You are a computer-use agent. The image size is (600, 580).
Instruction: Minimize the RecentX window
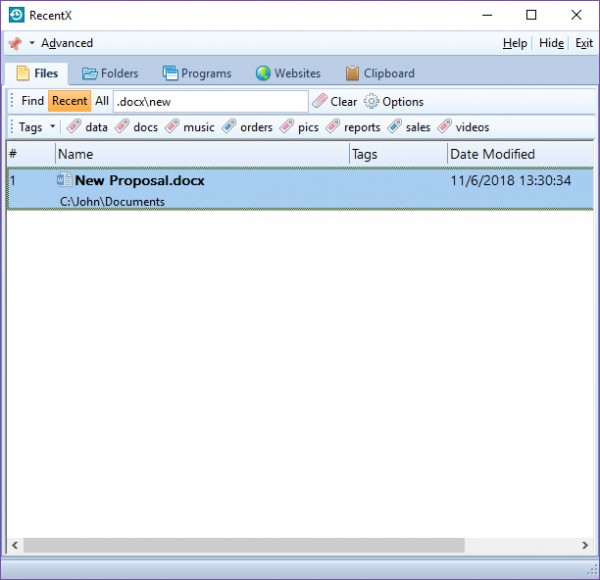point(487,15)
